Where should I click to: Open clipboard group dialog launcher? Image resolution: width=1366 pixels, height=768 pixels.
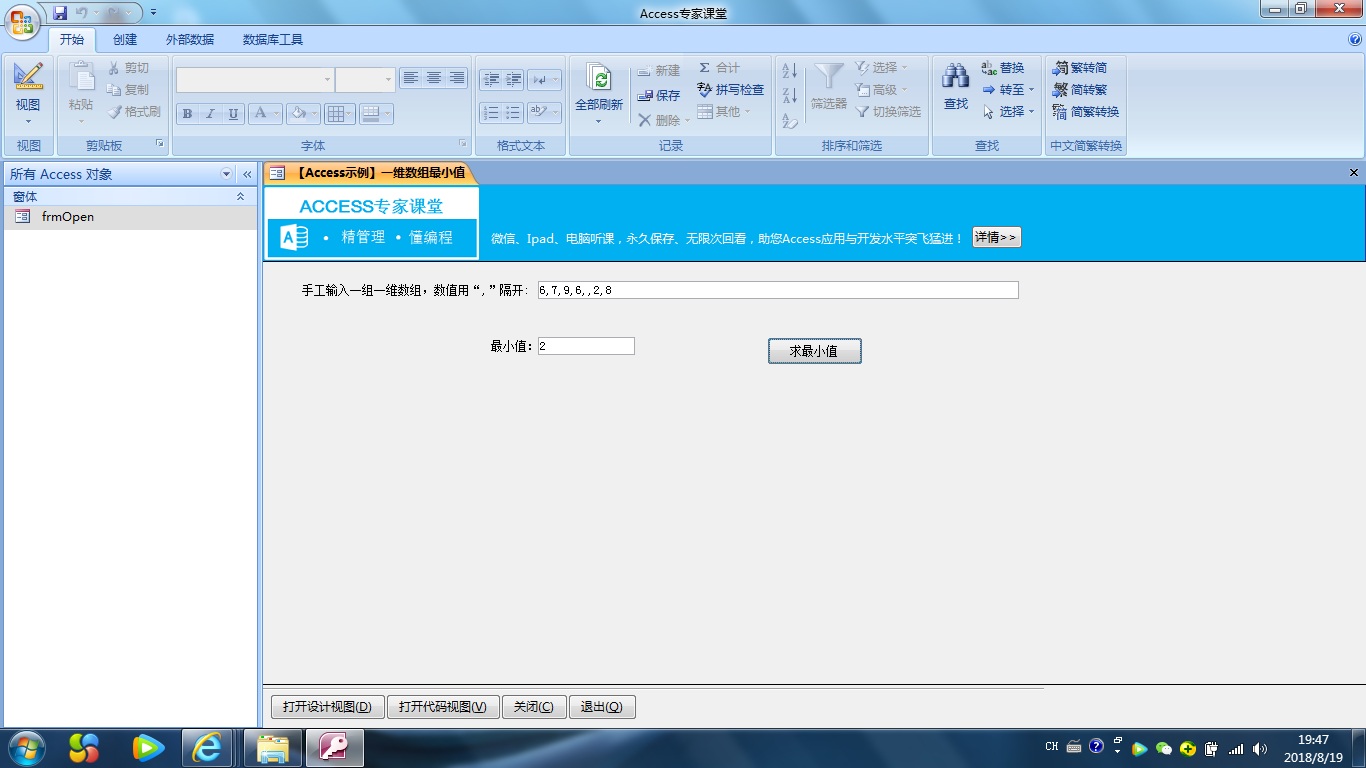[x=159, y=144]
